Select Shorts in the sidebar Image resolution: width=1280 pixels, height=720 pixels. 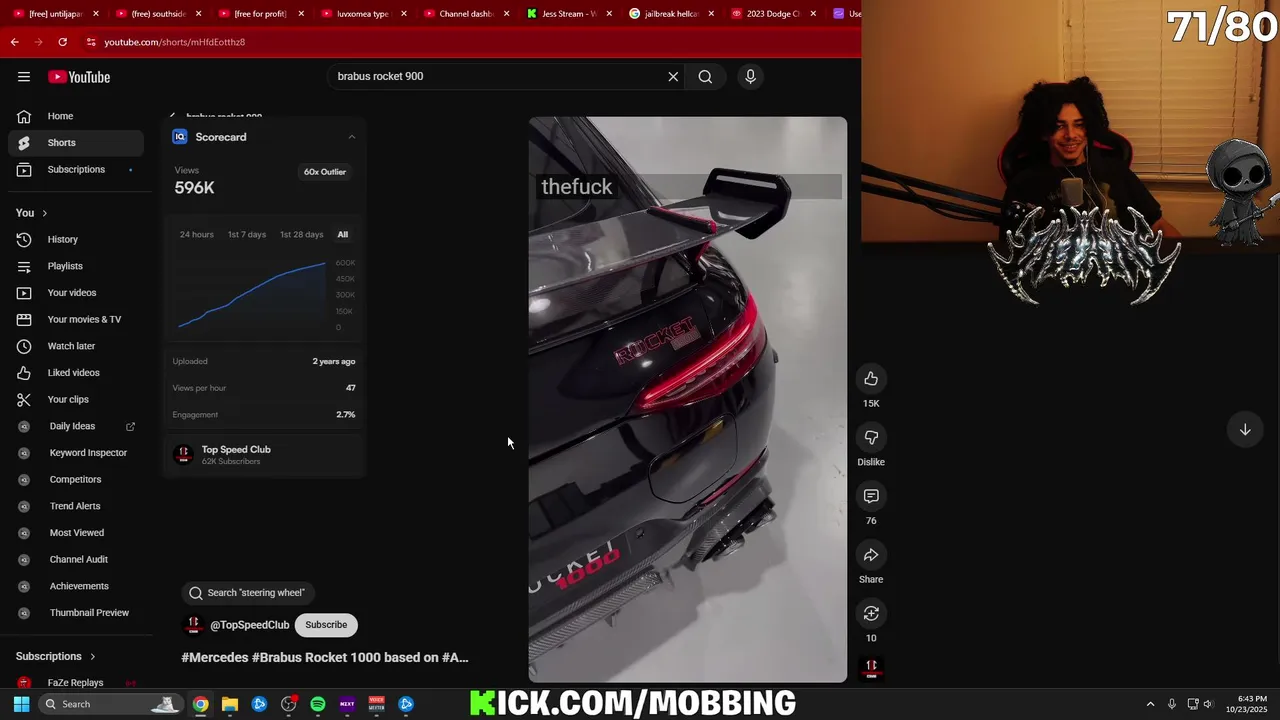(75, 143)
